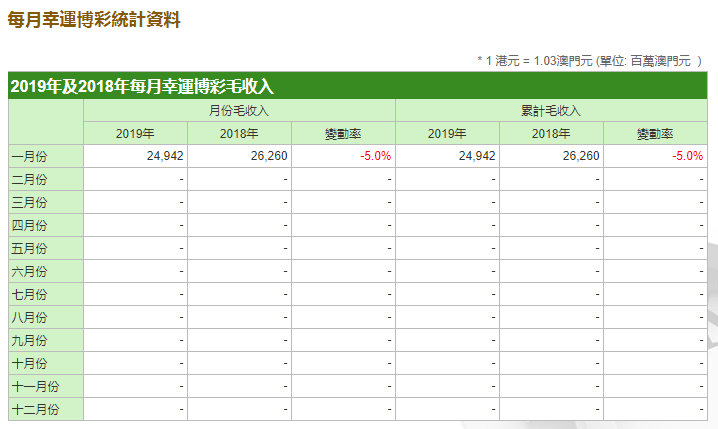Click 2019年 header under 月份毛收入
Viewport: 718px width, 429px height.
tap(135, 134)
